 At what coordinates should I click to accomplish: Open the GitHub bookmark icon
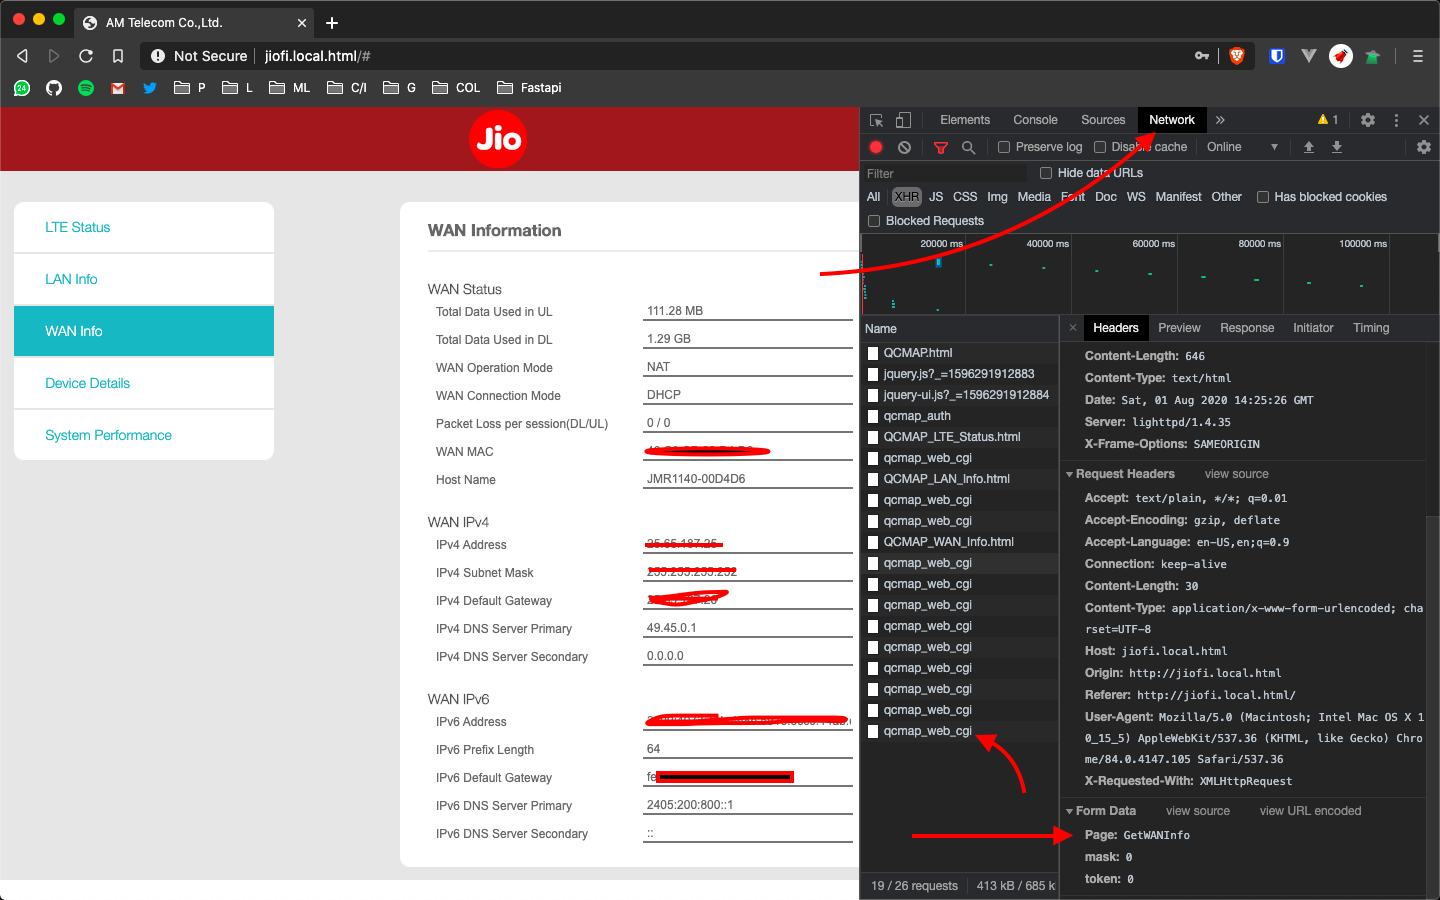[54, 88]
